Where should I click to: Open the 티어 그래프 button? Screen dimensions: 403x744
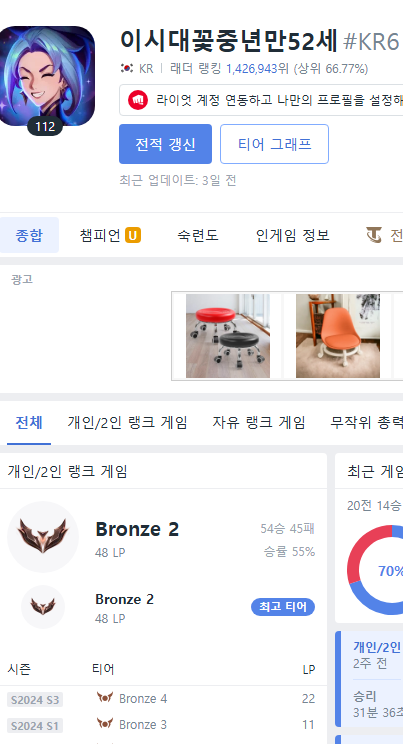pyautogui.click(x=274, y=144)
